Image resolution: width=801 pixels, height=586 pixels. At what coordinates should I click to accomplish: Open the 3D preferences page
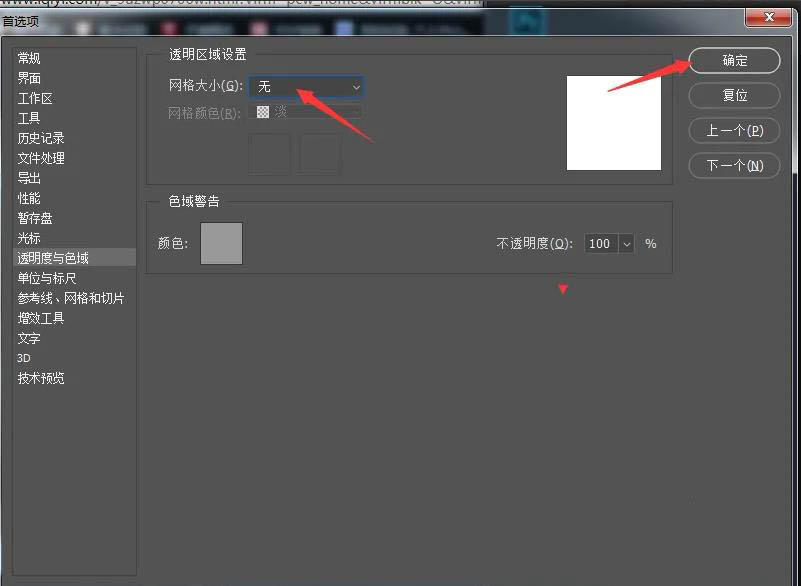point(24,358)
